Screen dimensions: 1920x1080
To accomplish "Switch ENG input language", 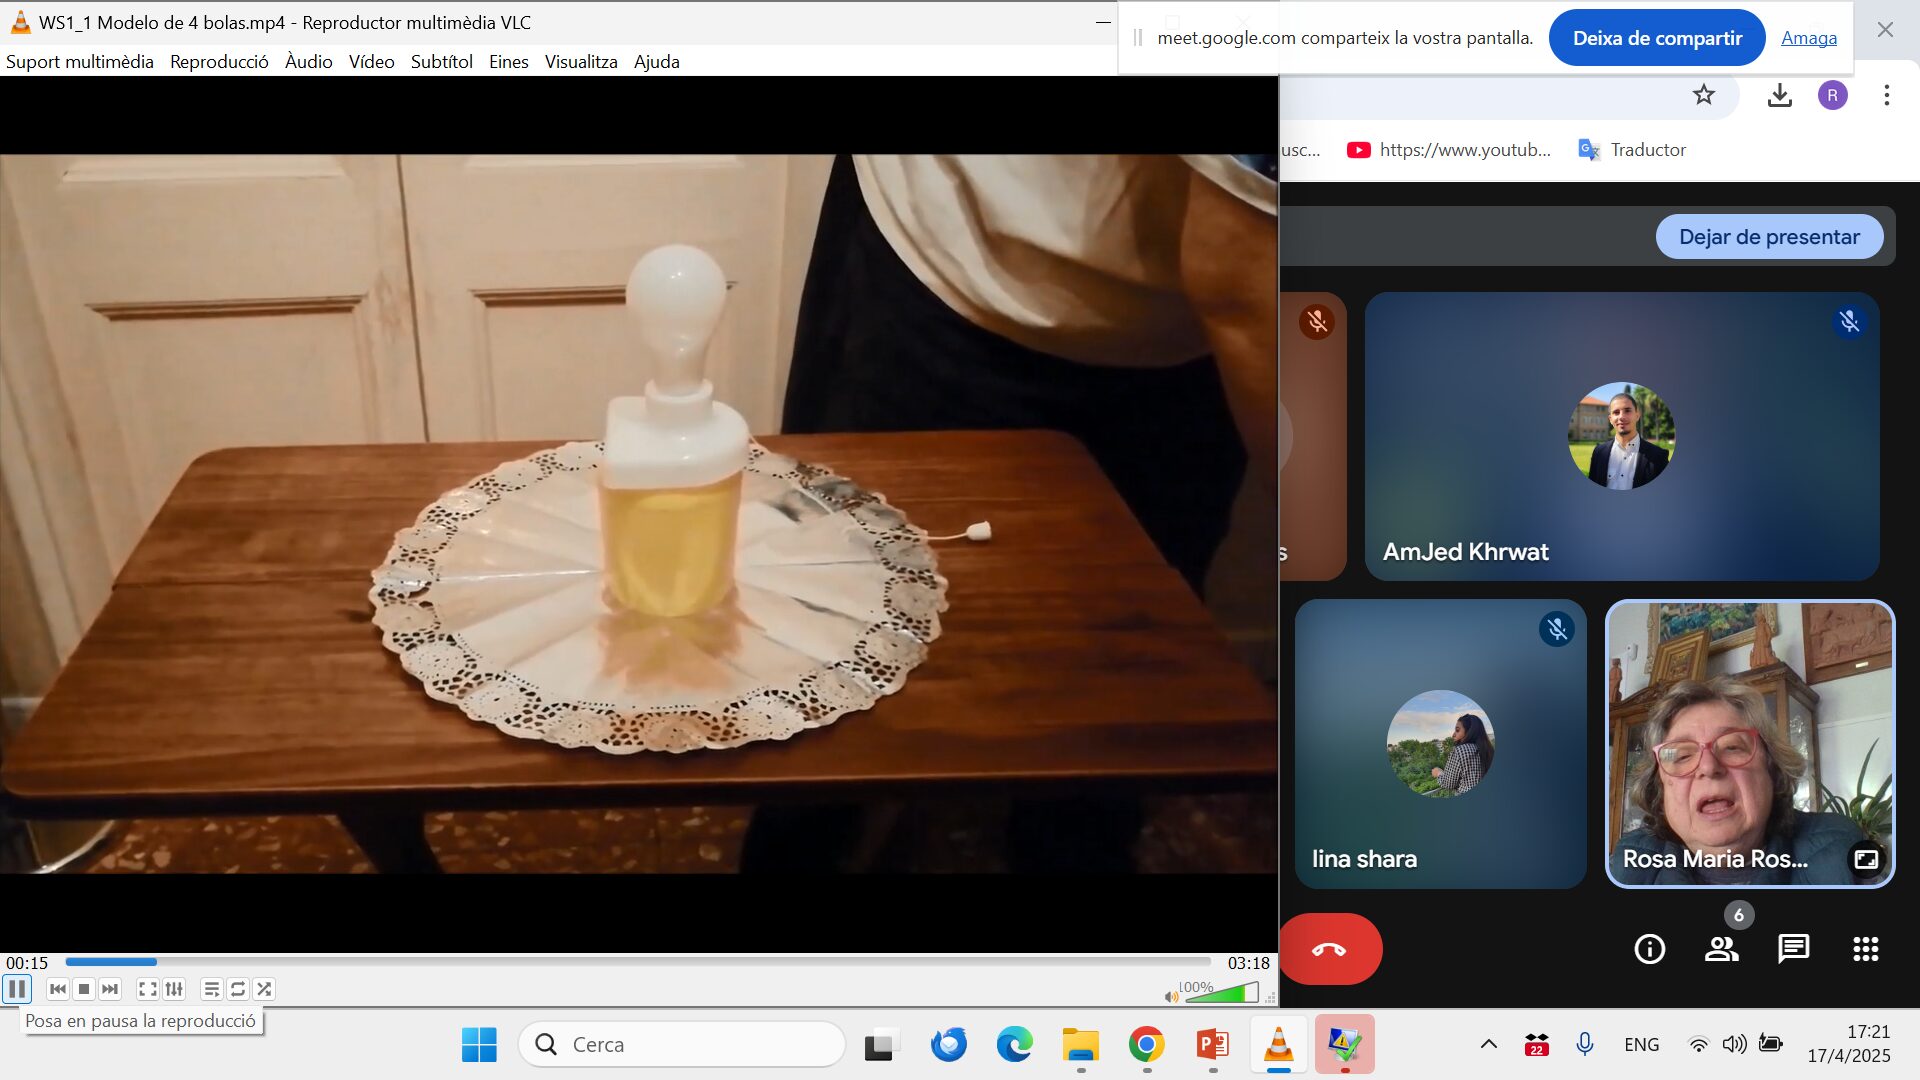I will [x=1641, y=1045].
